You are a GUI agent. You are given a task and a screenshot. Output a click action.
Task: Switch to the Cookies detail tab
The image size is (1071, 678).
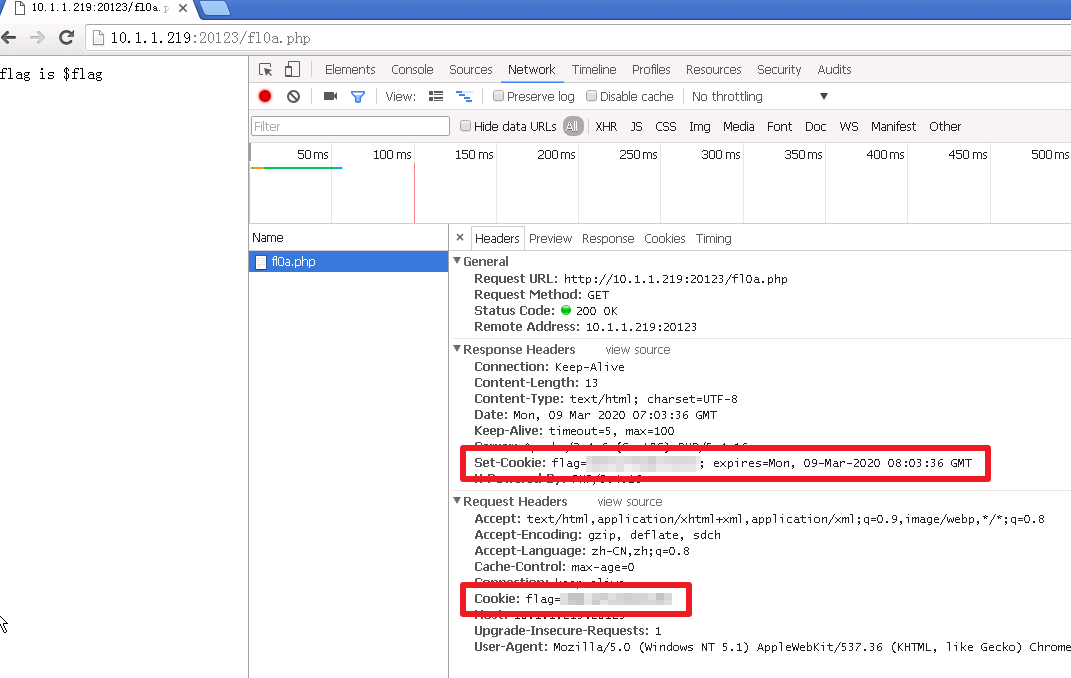665,238
